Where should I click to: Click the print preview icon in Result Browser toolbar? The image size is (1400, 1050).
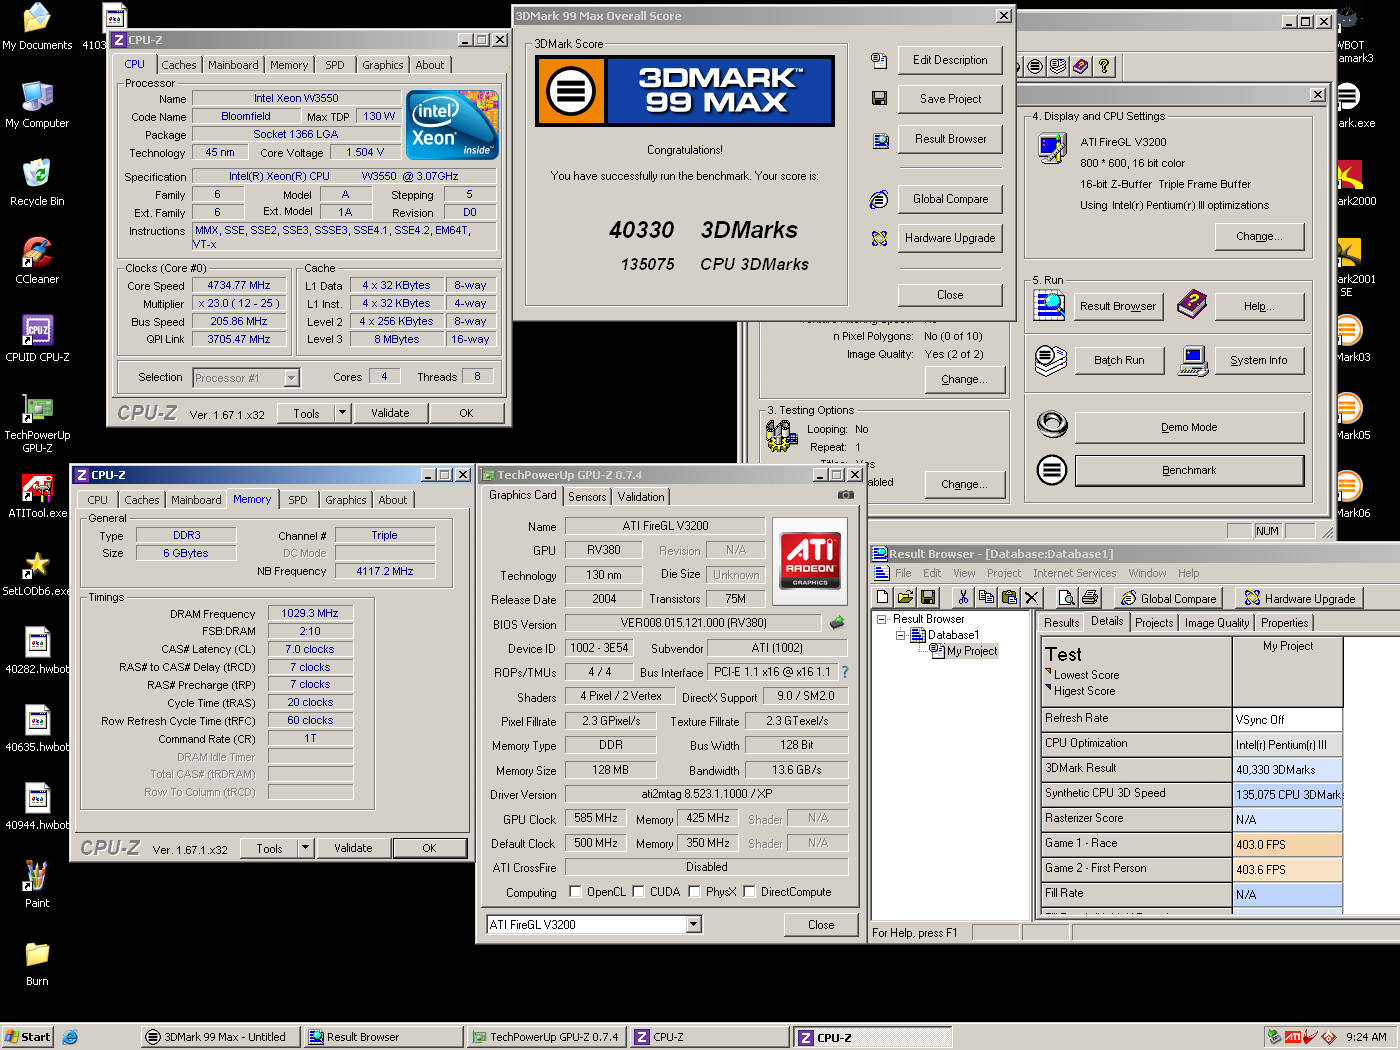pos(1067,597)
